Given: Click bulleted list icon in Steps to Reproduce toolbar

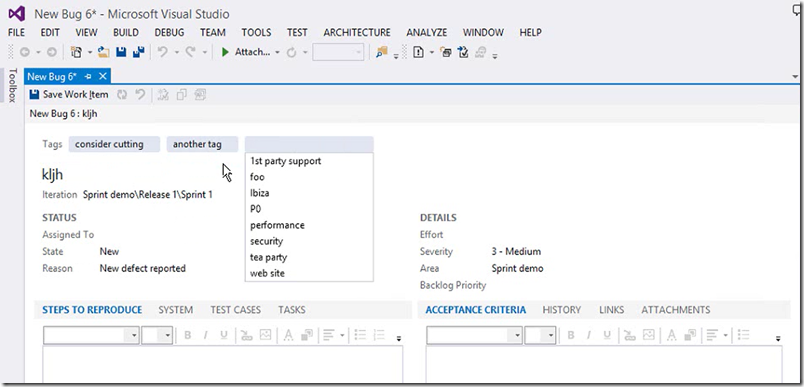Looking at the screenshot, I should (x=360, y=335).
